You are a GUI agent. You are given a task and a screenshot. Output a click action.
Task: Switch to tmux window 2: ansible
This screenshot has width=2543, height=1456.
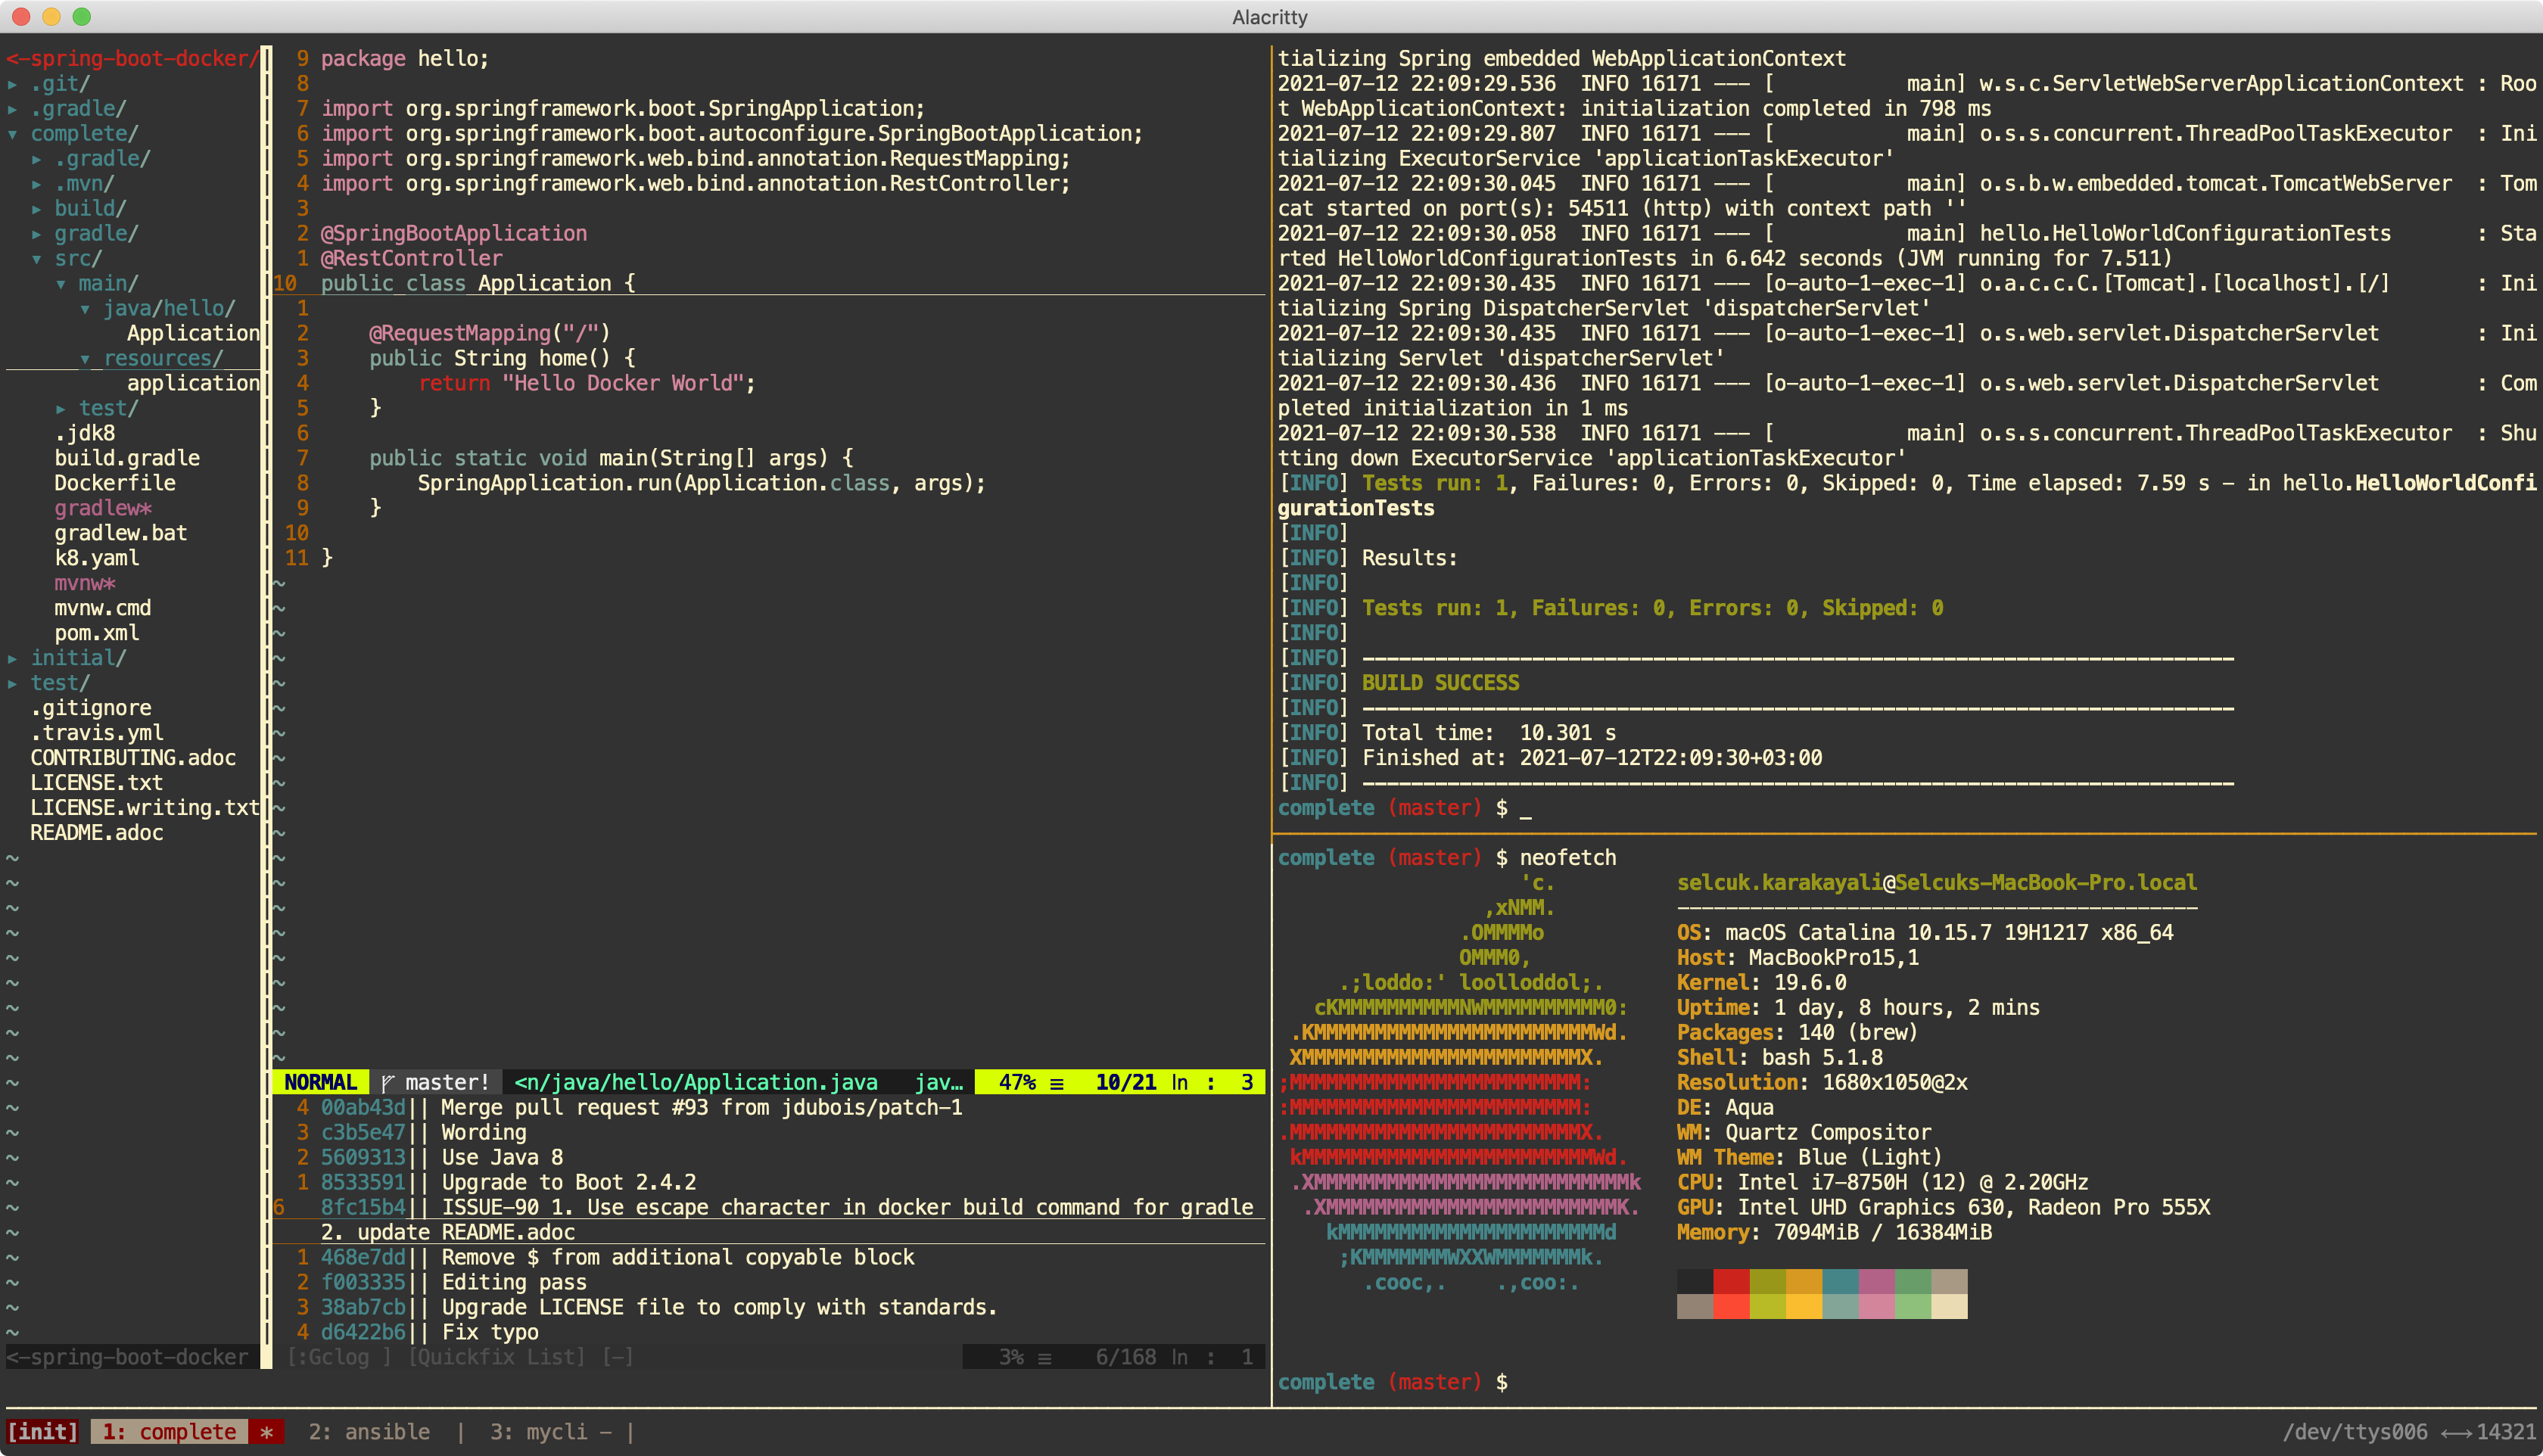(369, 1432)
